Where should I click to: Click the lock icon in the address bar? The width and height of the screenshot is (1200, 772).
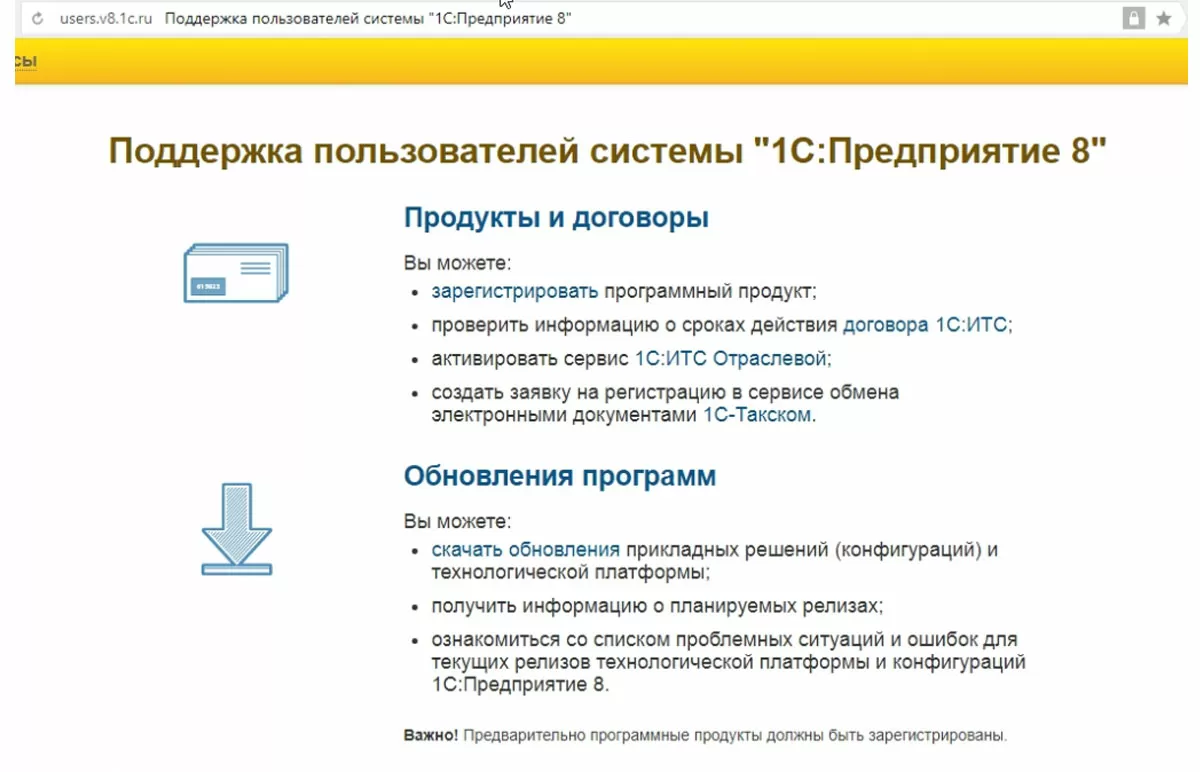click(x=1133, y=18)
